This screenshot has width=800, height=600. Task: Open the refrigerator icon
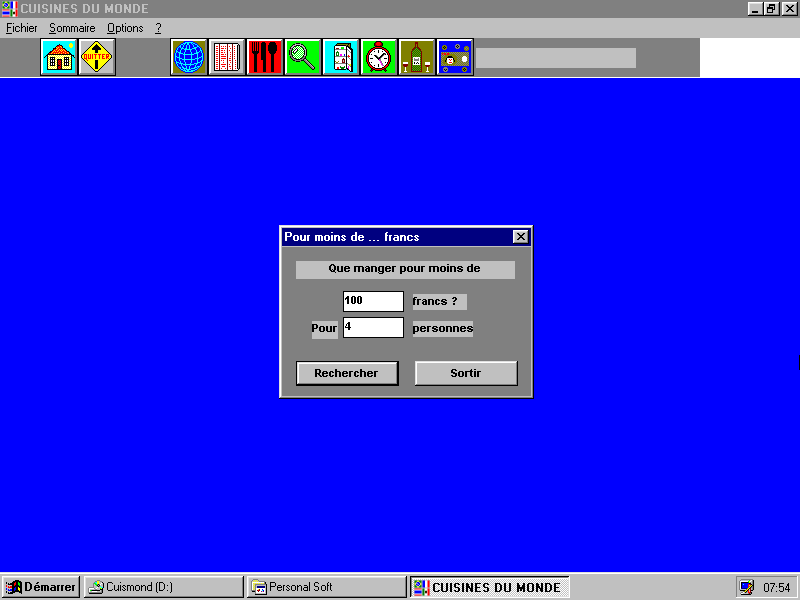341,57
